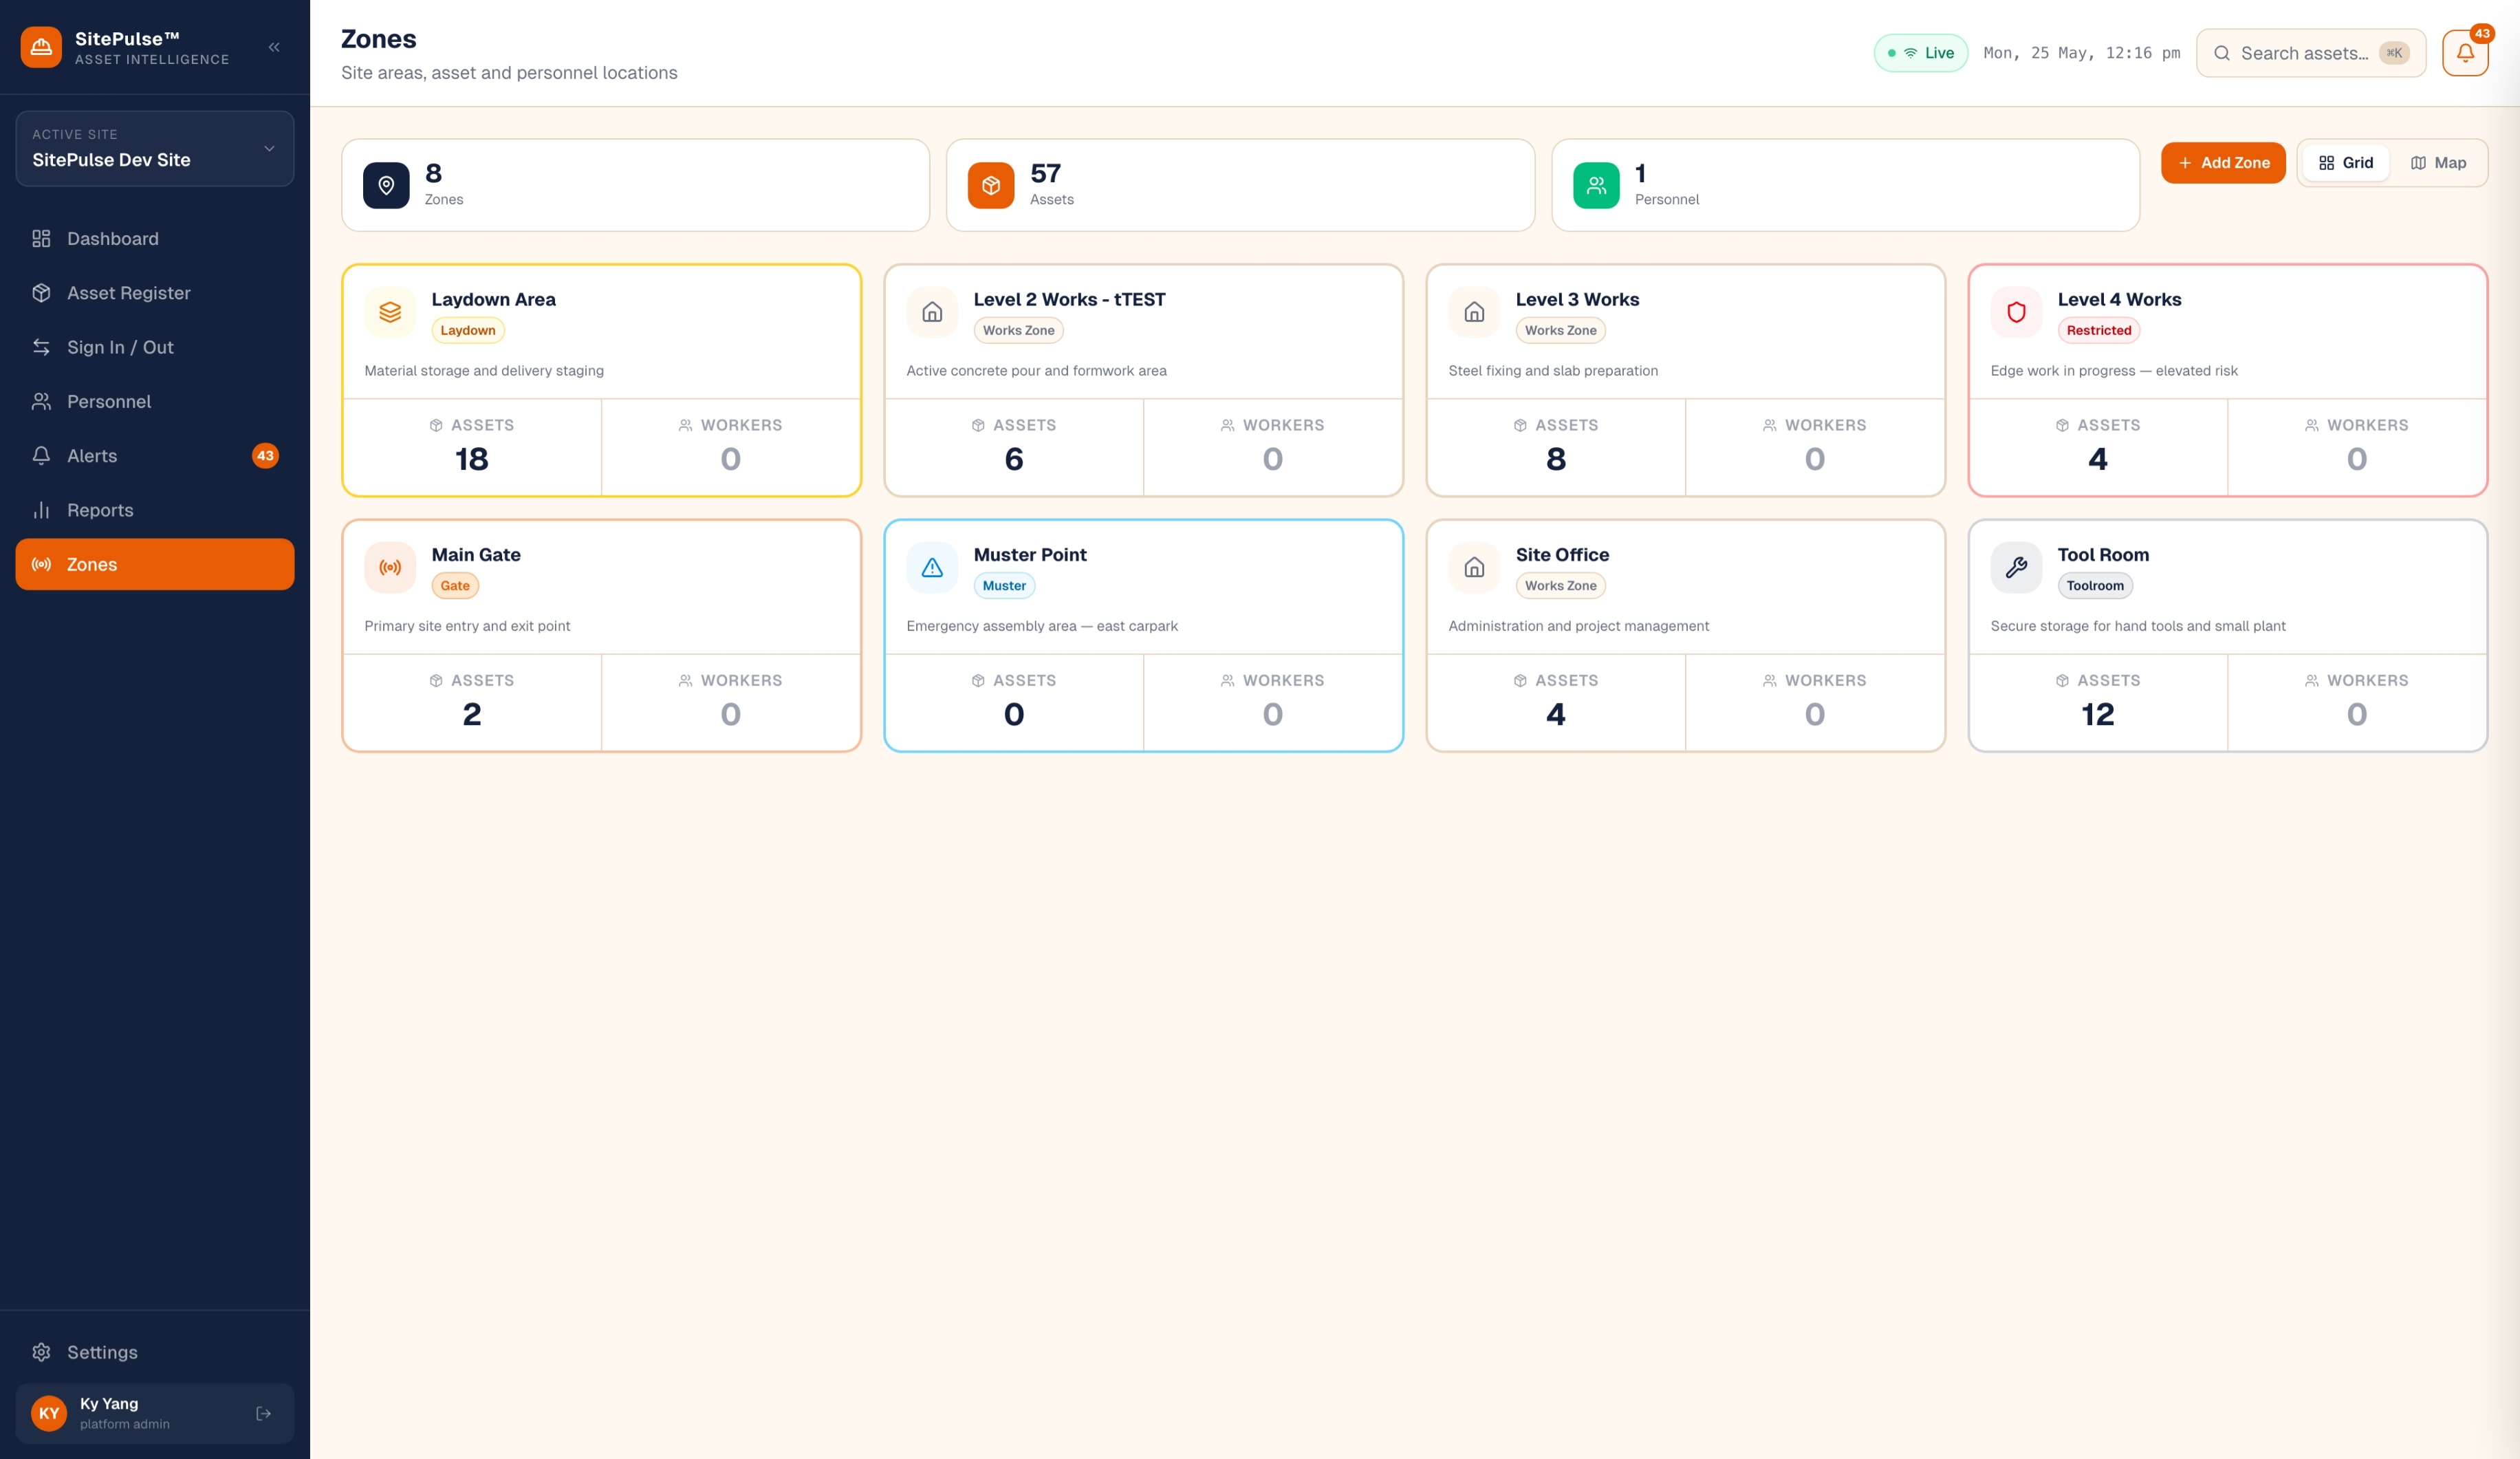Click the Main Gate zone title
This screenshot has height=1459, width=2520.
pos(476,554)
